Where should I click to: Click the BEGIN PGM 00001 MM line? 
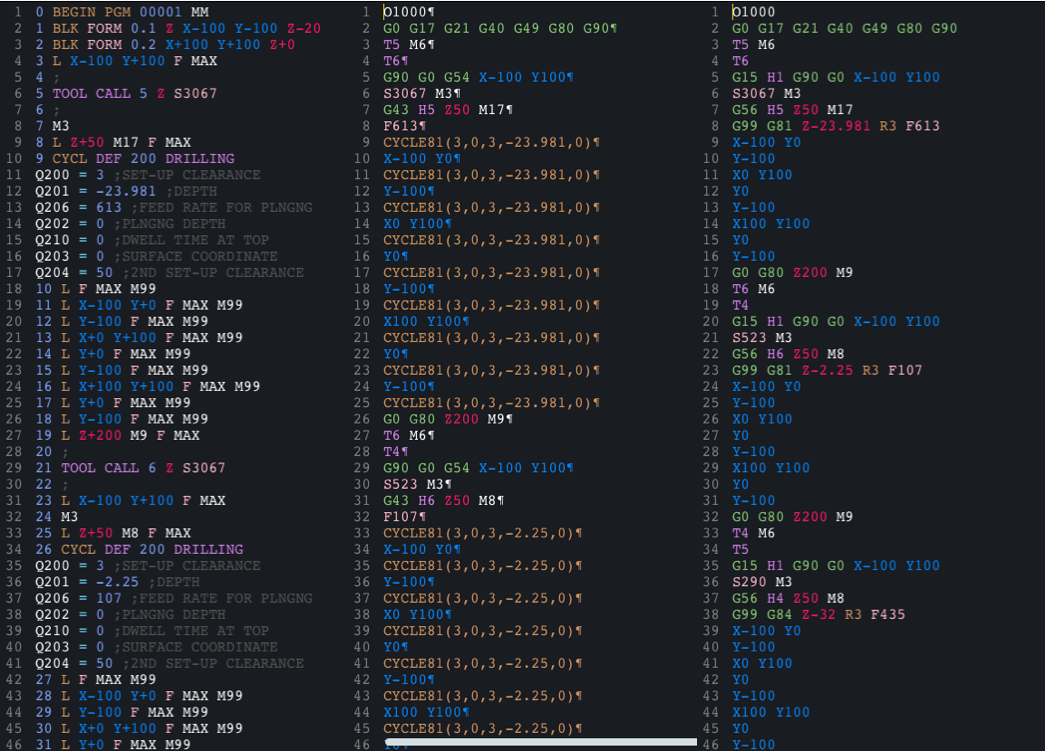pos(130,12)
